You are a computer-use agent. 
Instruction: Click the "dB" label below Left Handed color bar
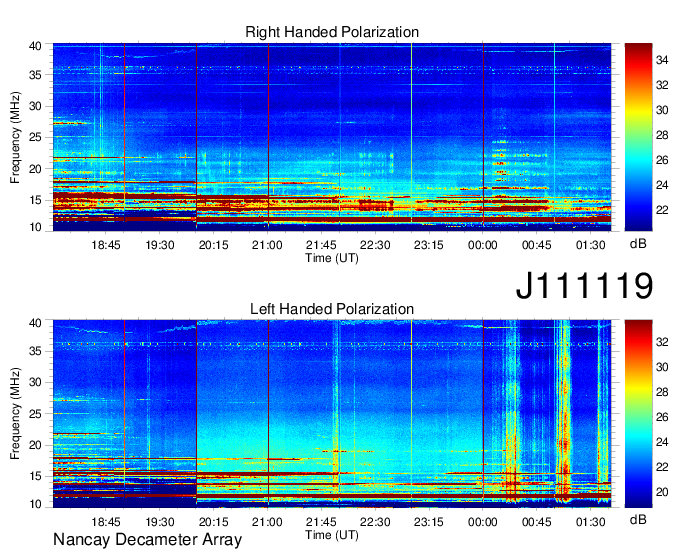tap(638, 519)
